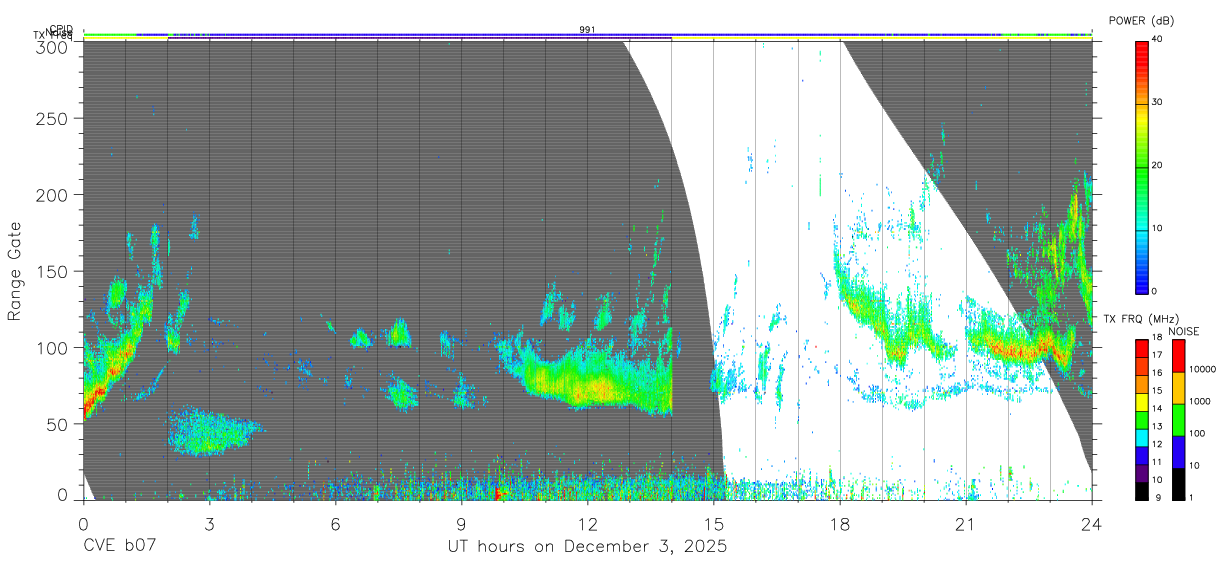
Task: Click the 'Range Gate' y-axis title
Action: 15,272
